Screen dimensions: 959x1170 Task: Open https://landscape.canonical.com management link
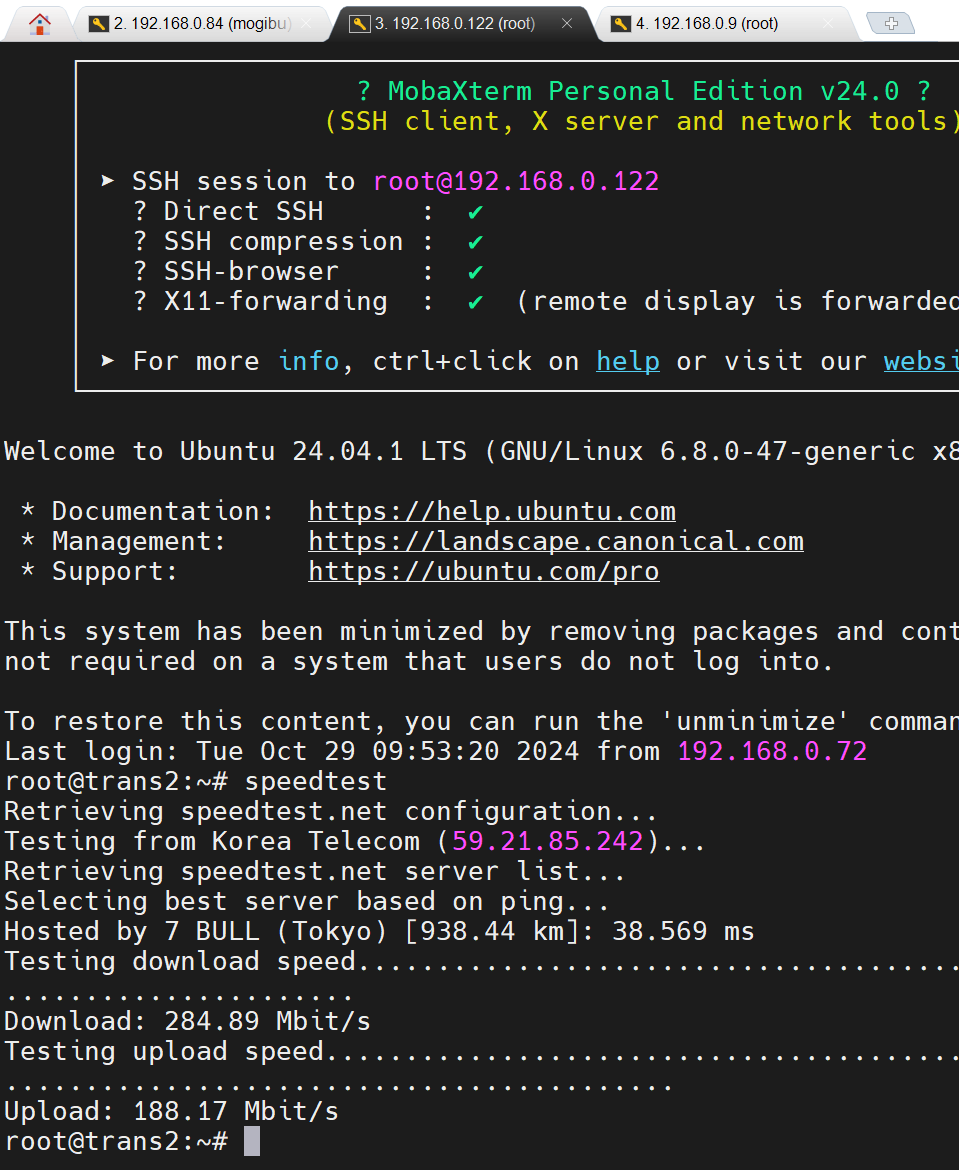coord(556,541)
